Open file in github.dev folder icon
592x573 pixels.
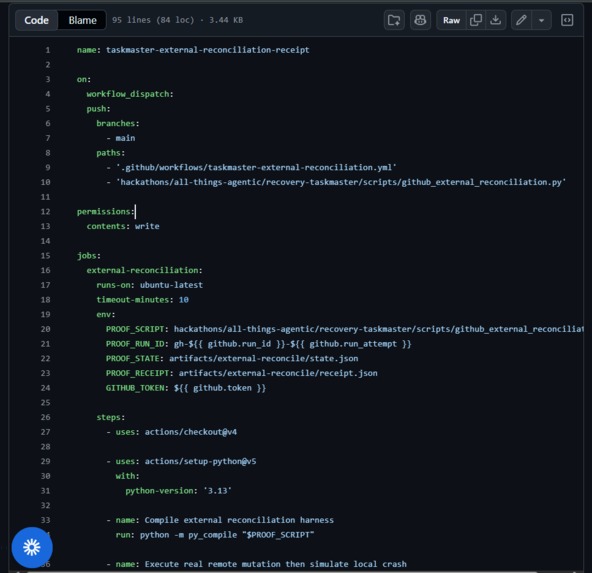pos(394,20)
